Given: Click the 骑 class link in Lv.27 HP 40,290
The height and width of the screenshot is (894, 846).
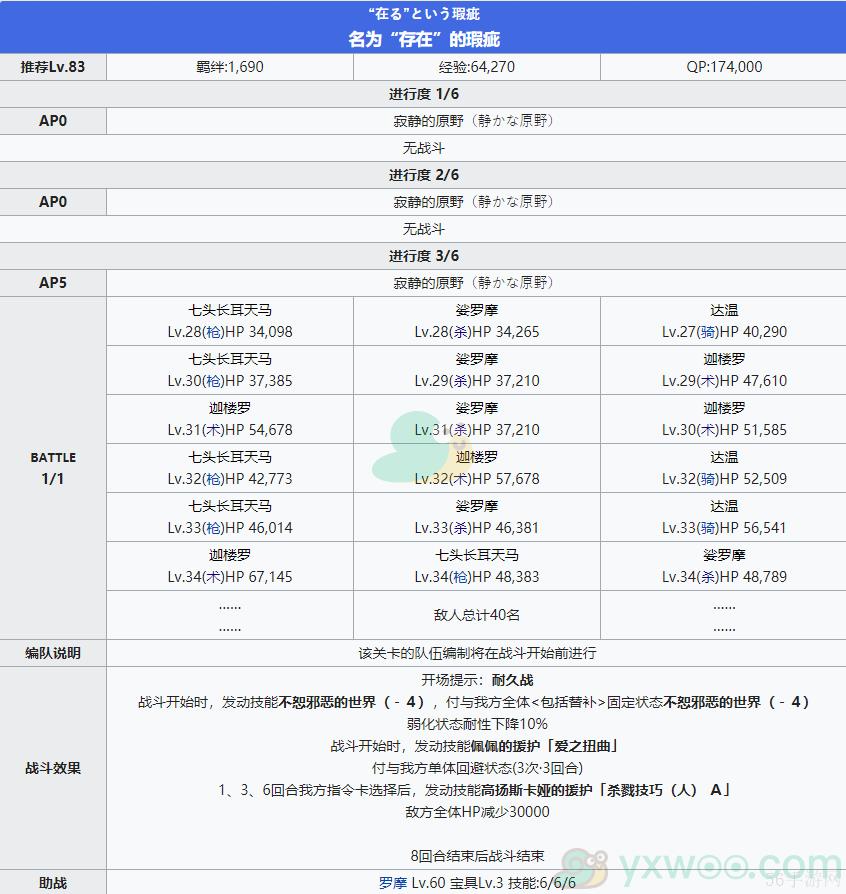Looking at the screenshot, I should (x=708, y=332).
